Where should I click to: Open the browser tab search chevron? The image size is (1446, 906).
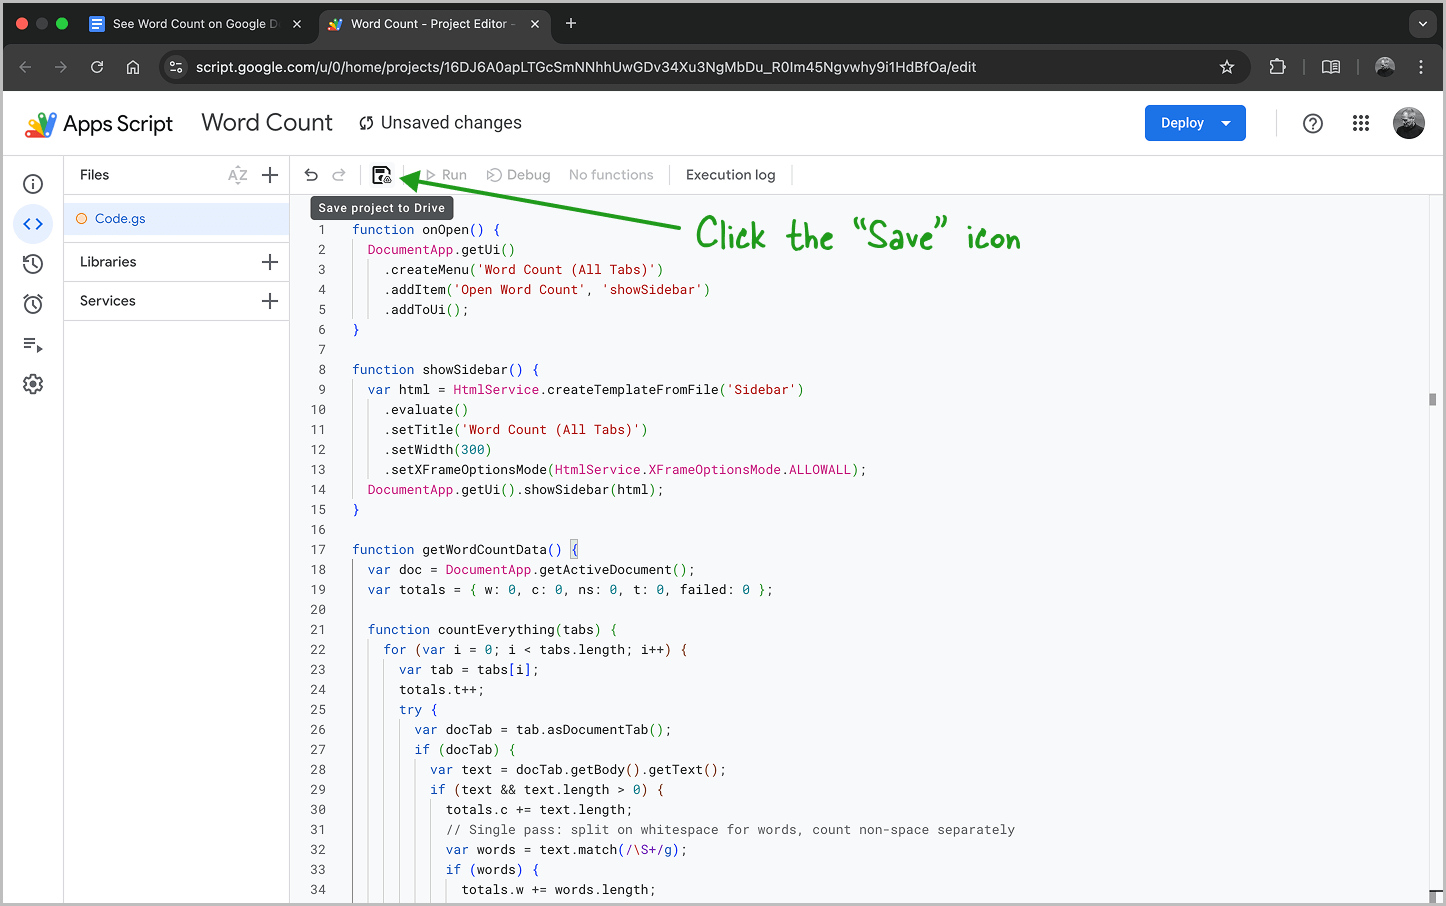[1422, 24]
